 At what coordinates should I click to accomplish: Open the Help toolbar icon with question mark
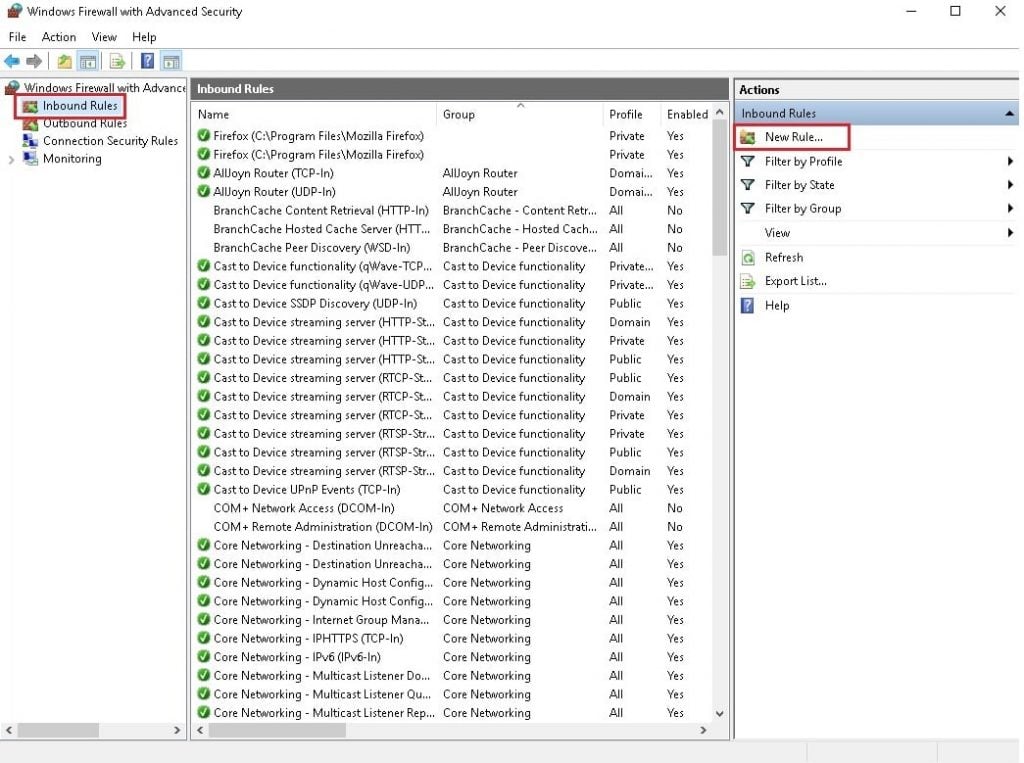(148, 61)
